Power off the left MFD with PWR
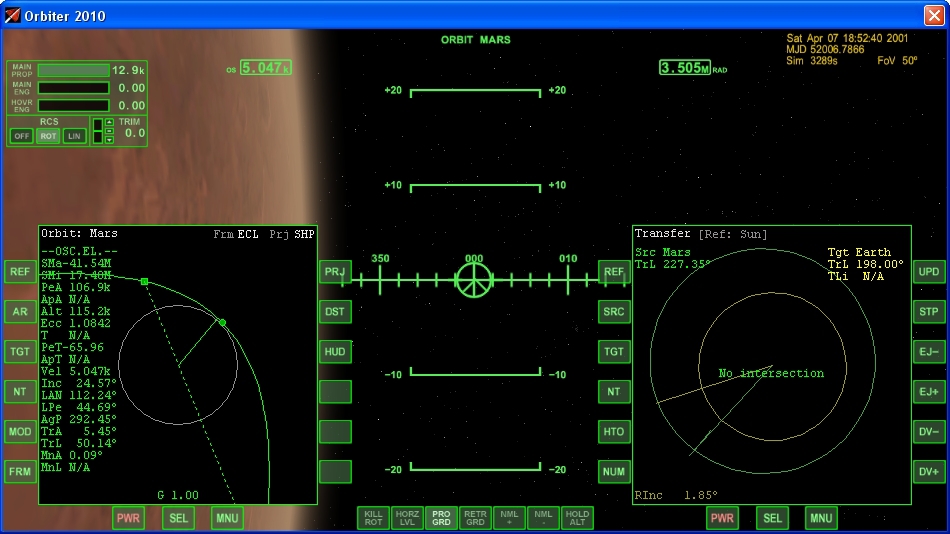950x534 pixels. point(128,518)
